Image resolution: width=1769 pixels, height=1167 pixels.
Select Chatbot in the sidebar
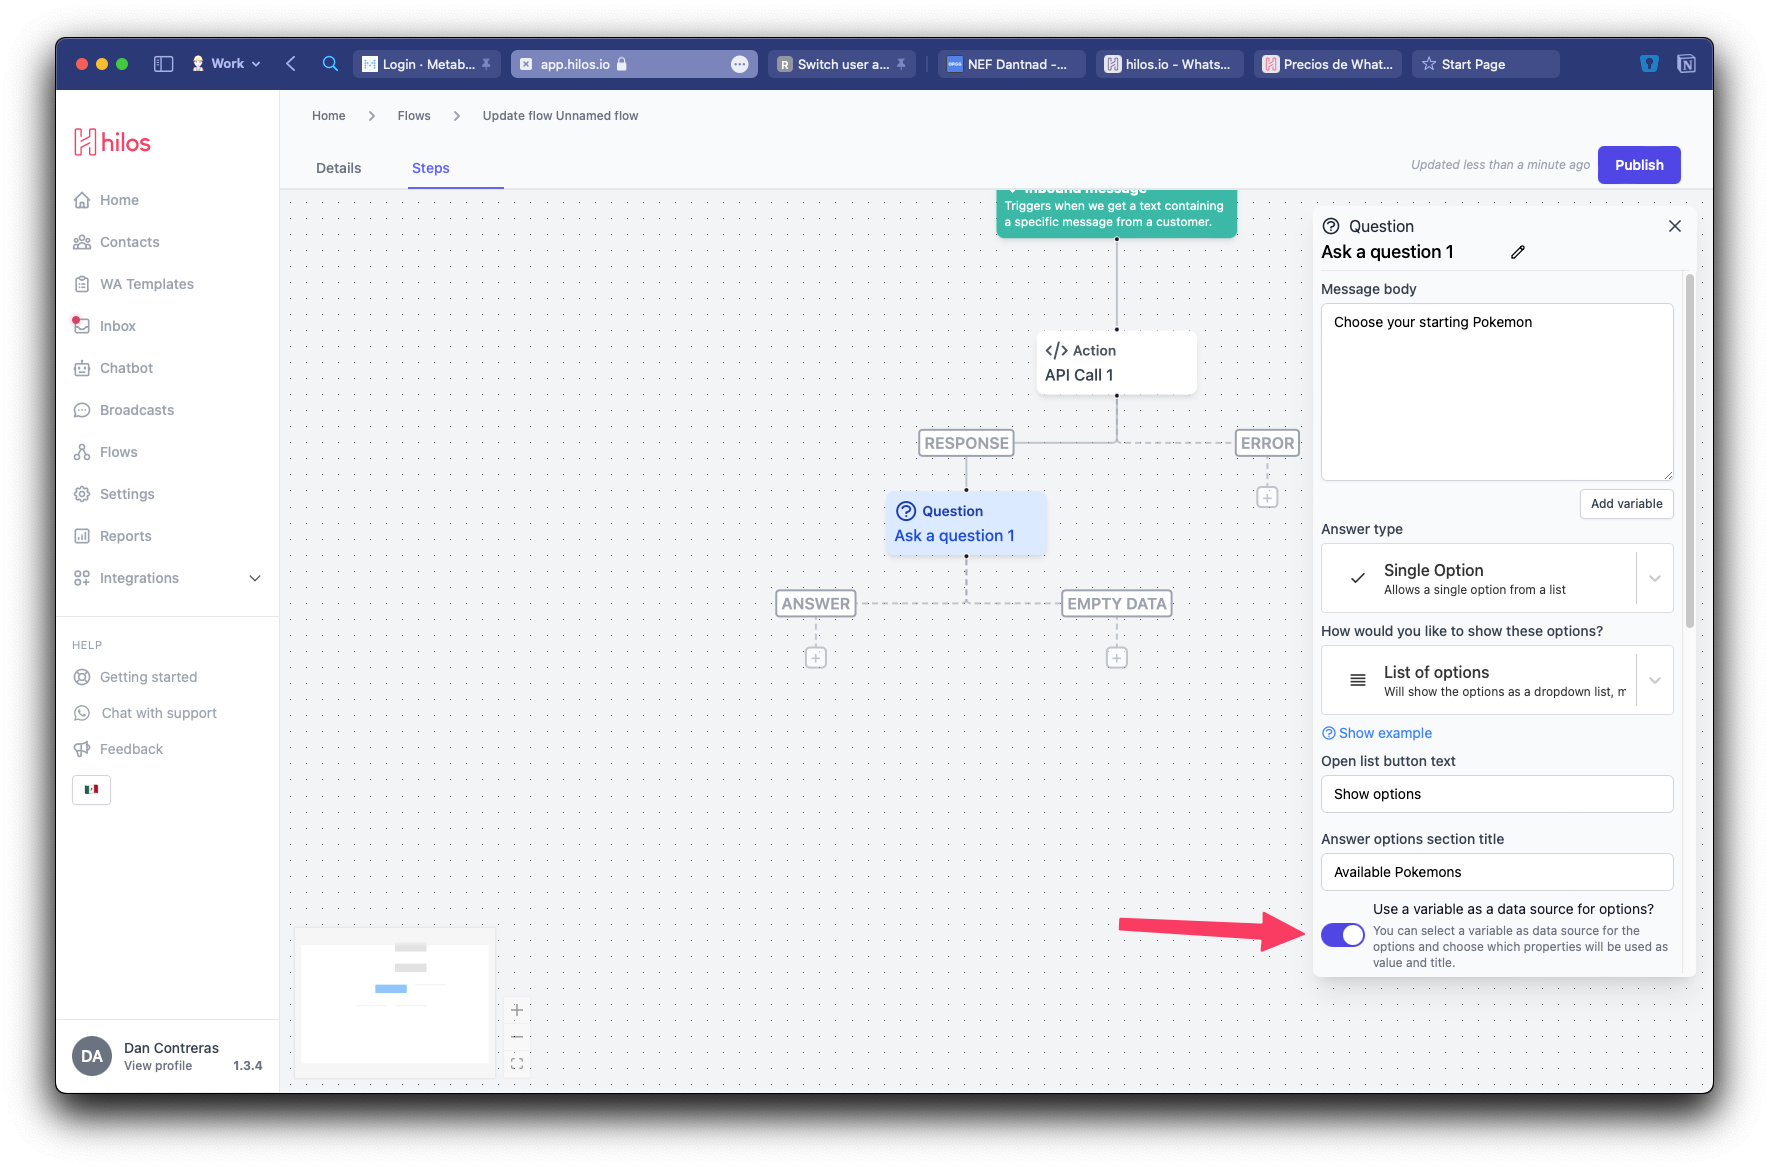(126, 367)
